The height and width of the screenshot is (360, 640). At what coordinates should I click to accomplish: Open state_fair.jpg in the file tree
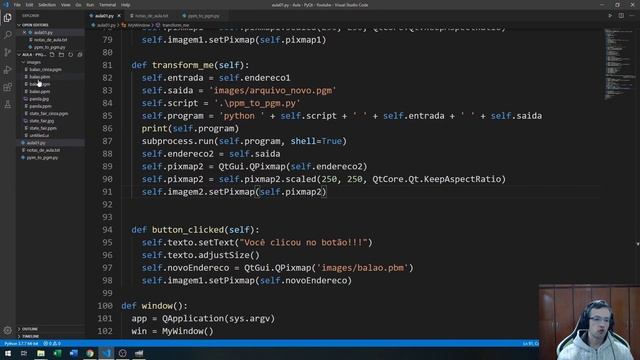[42, 121]
